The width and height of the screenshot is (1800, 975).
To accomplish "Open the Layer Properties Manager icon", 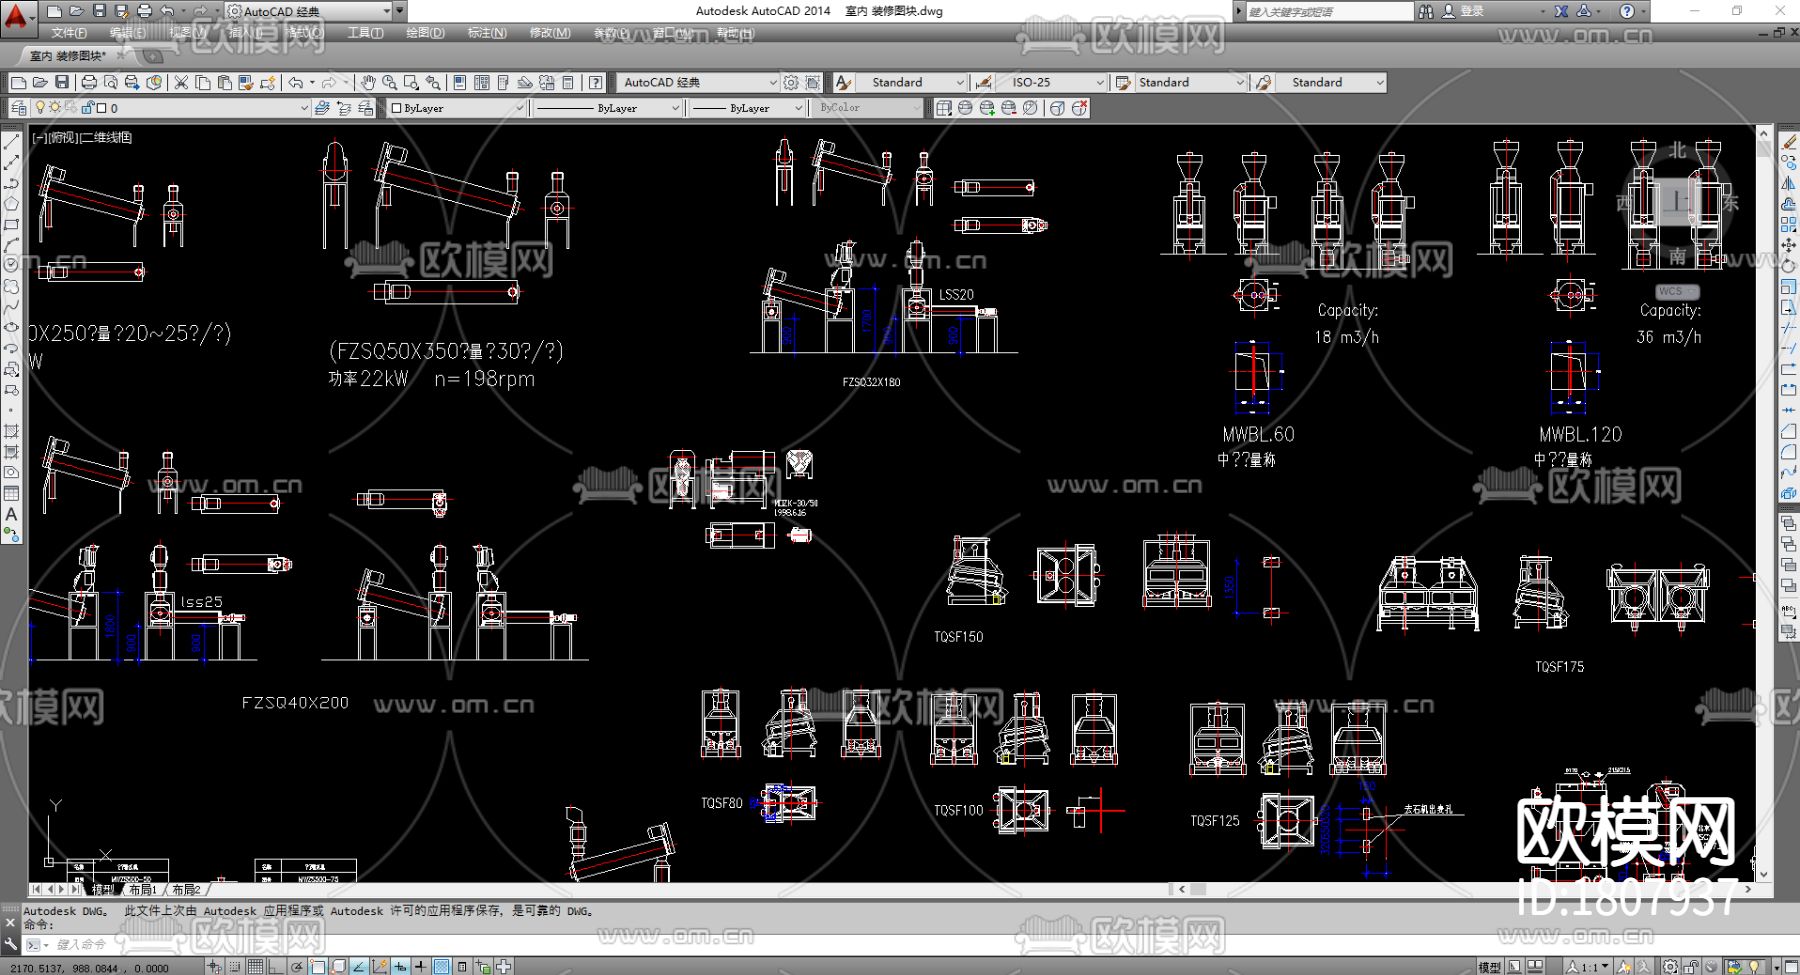I will 19,108.
